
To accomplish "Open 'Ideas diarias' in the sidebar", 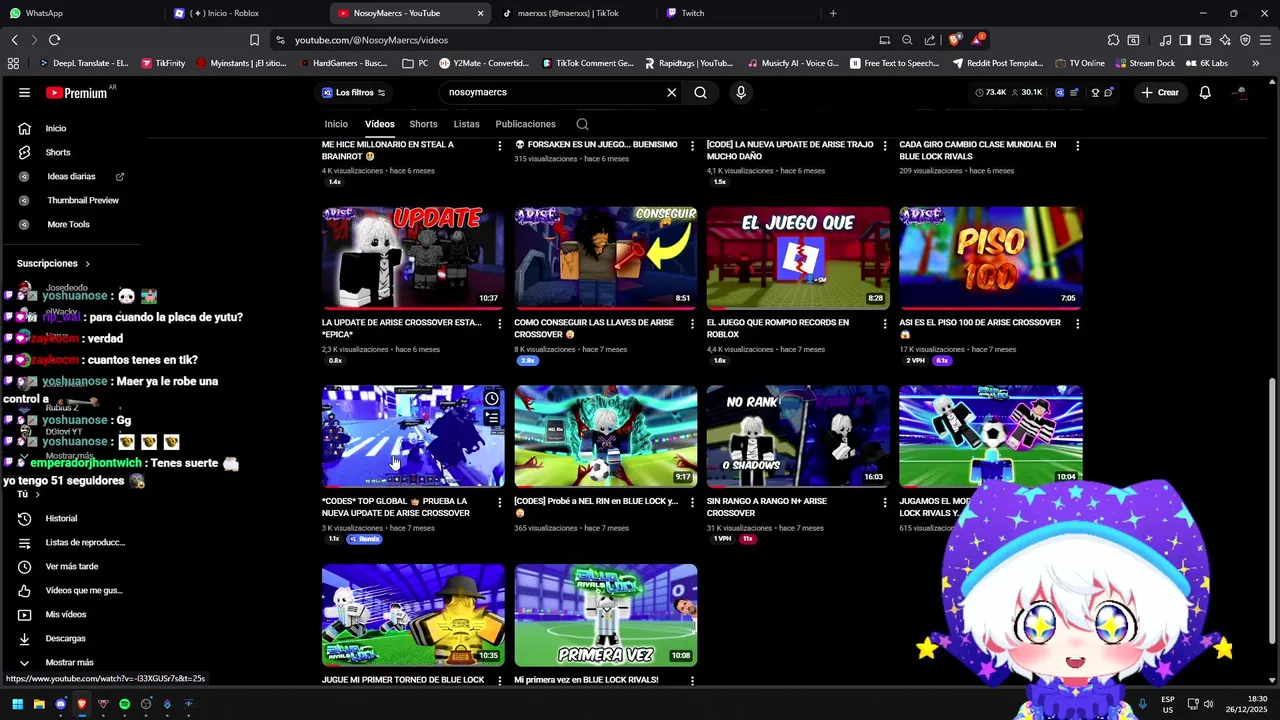I will tap(72, 176).
